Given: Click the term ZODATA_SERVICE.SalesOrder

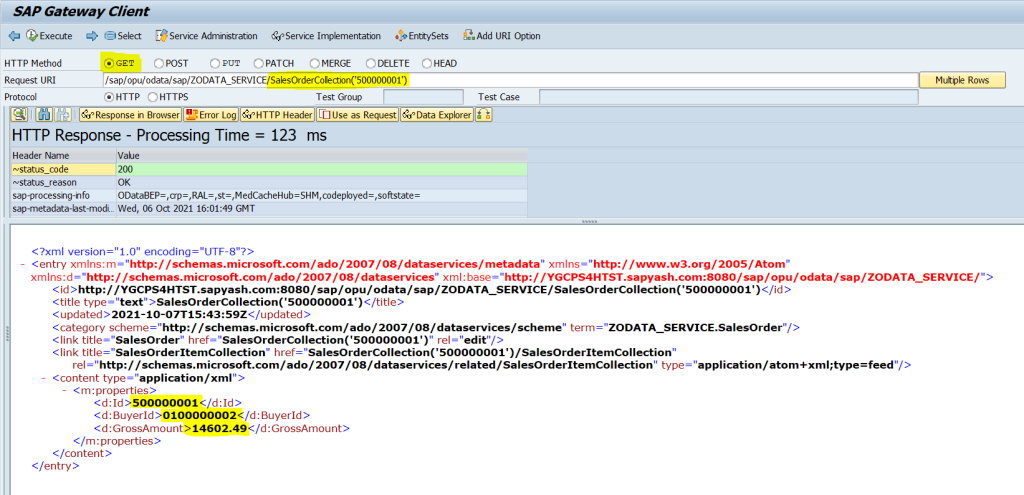Looking at the screenshot, I should click(696, 328).
